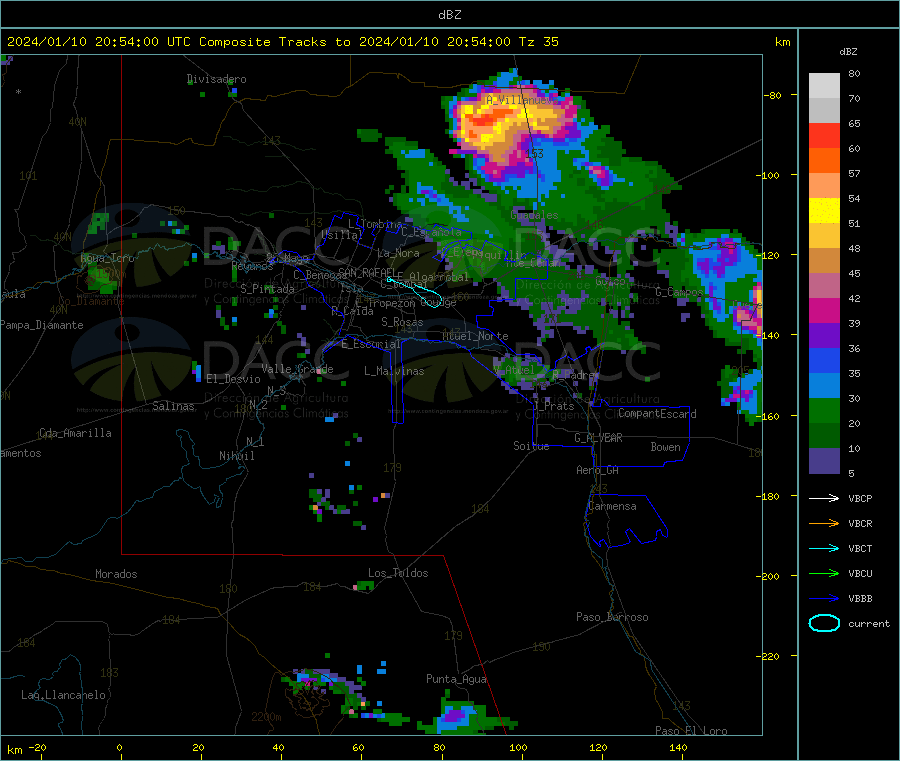
Task: Click the 'Soitue' map label
Action: [x=531, y=446]
